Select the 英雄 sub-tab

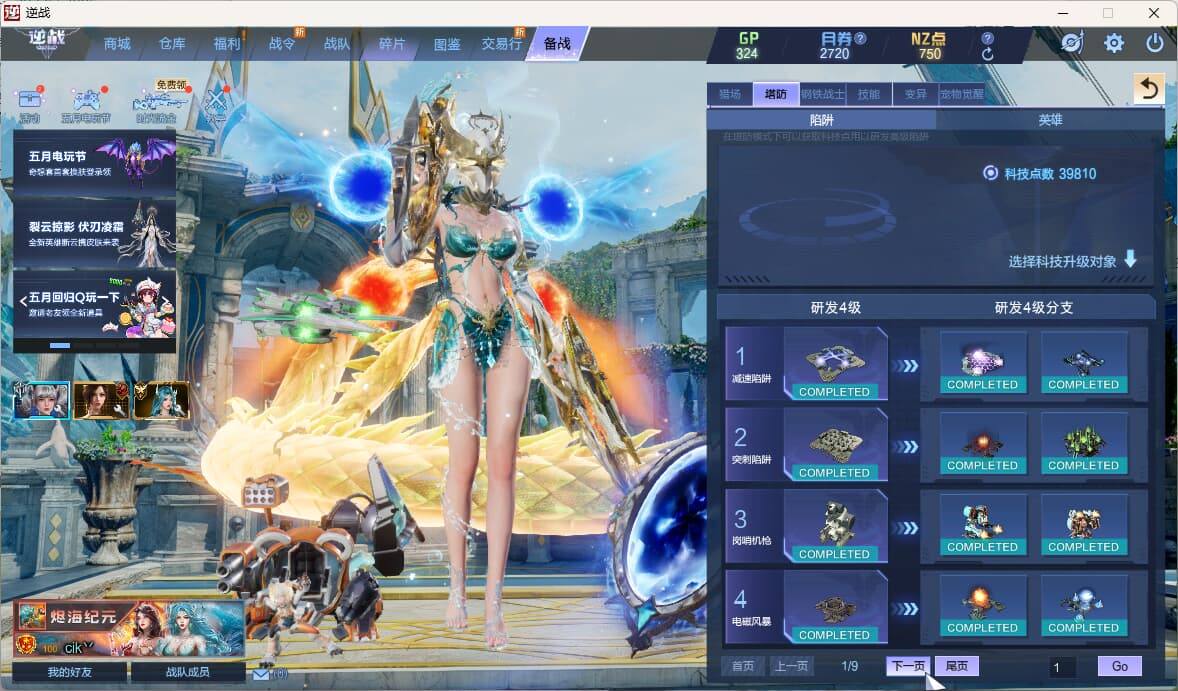coord(1050,119)
